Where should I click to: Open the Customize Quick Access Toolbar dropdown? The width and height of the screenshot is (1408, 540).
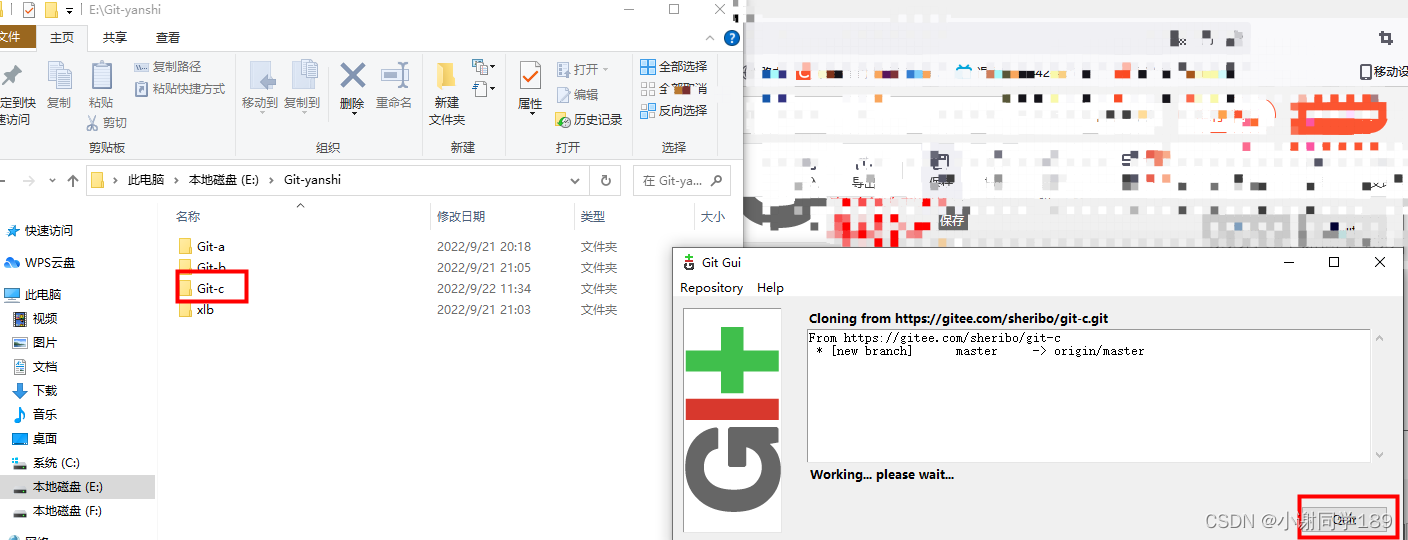tap(69, 10)
